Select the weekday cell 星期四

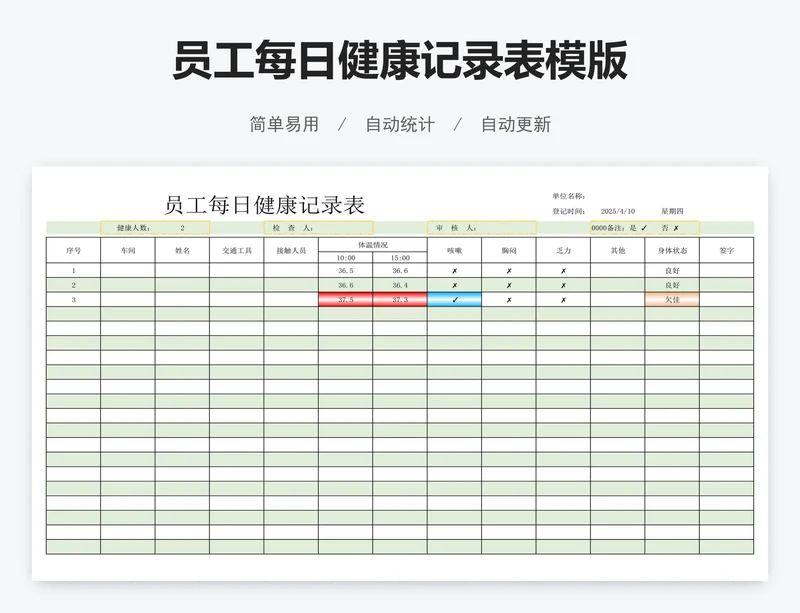tap(672, 211)
